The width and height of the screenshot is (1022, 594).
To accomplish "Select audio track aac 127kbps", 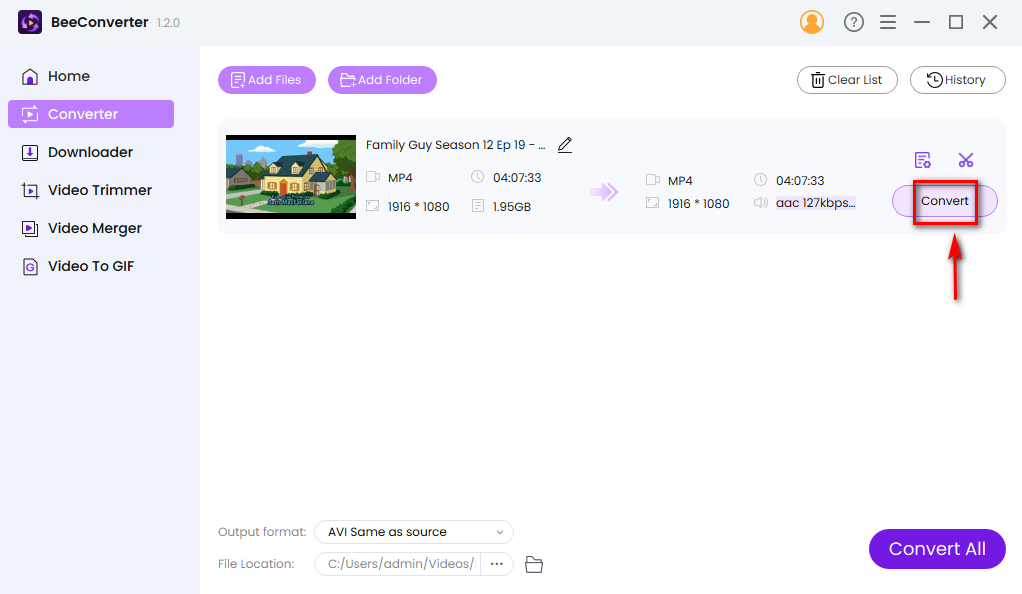I will pyautogui.click(x=815, y=203).
